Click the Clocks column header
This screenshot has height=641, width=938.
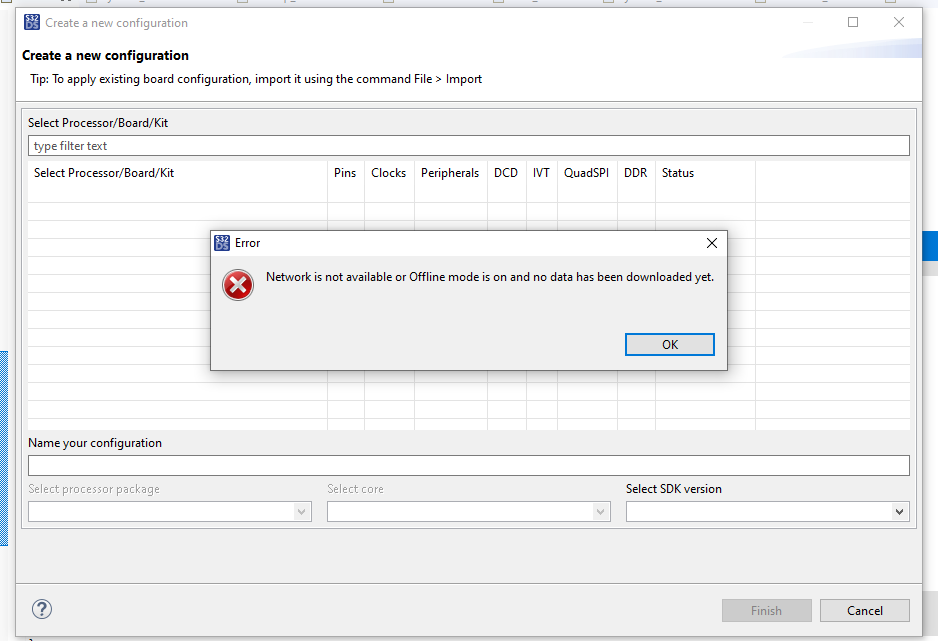tap(388, 173)
